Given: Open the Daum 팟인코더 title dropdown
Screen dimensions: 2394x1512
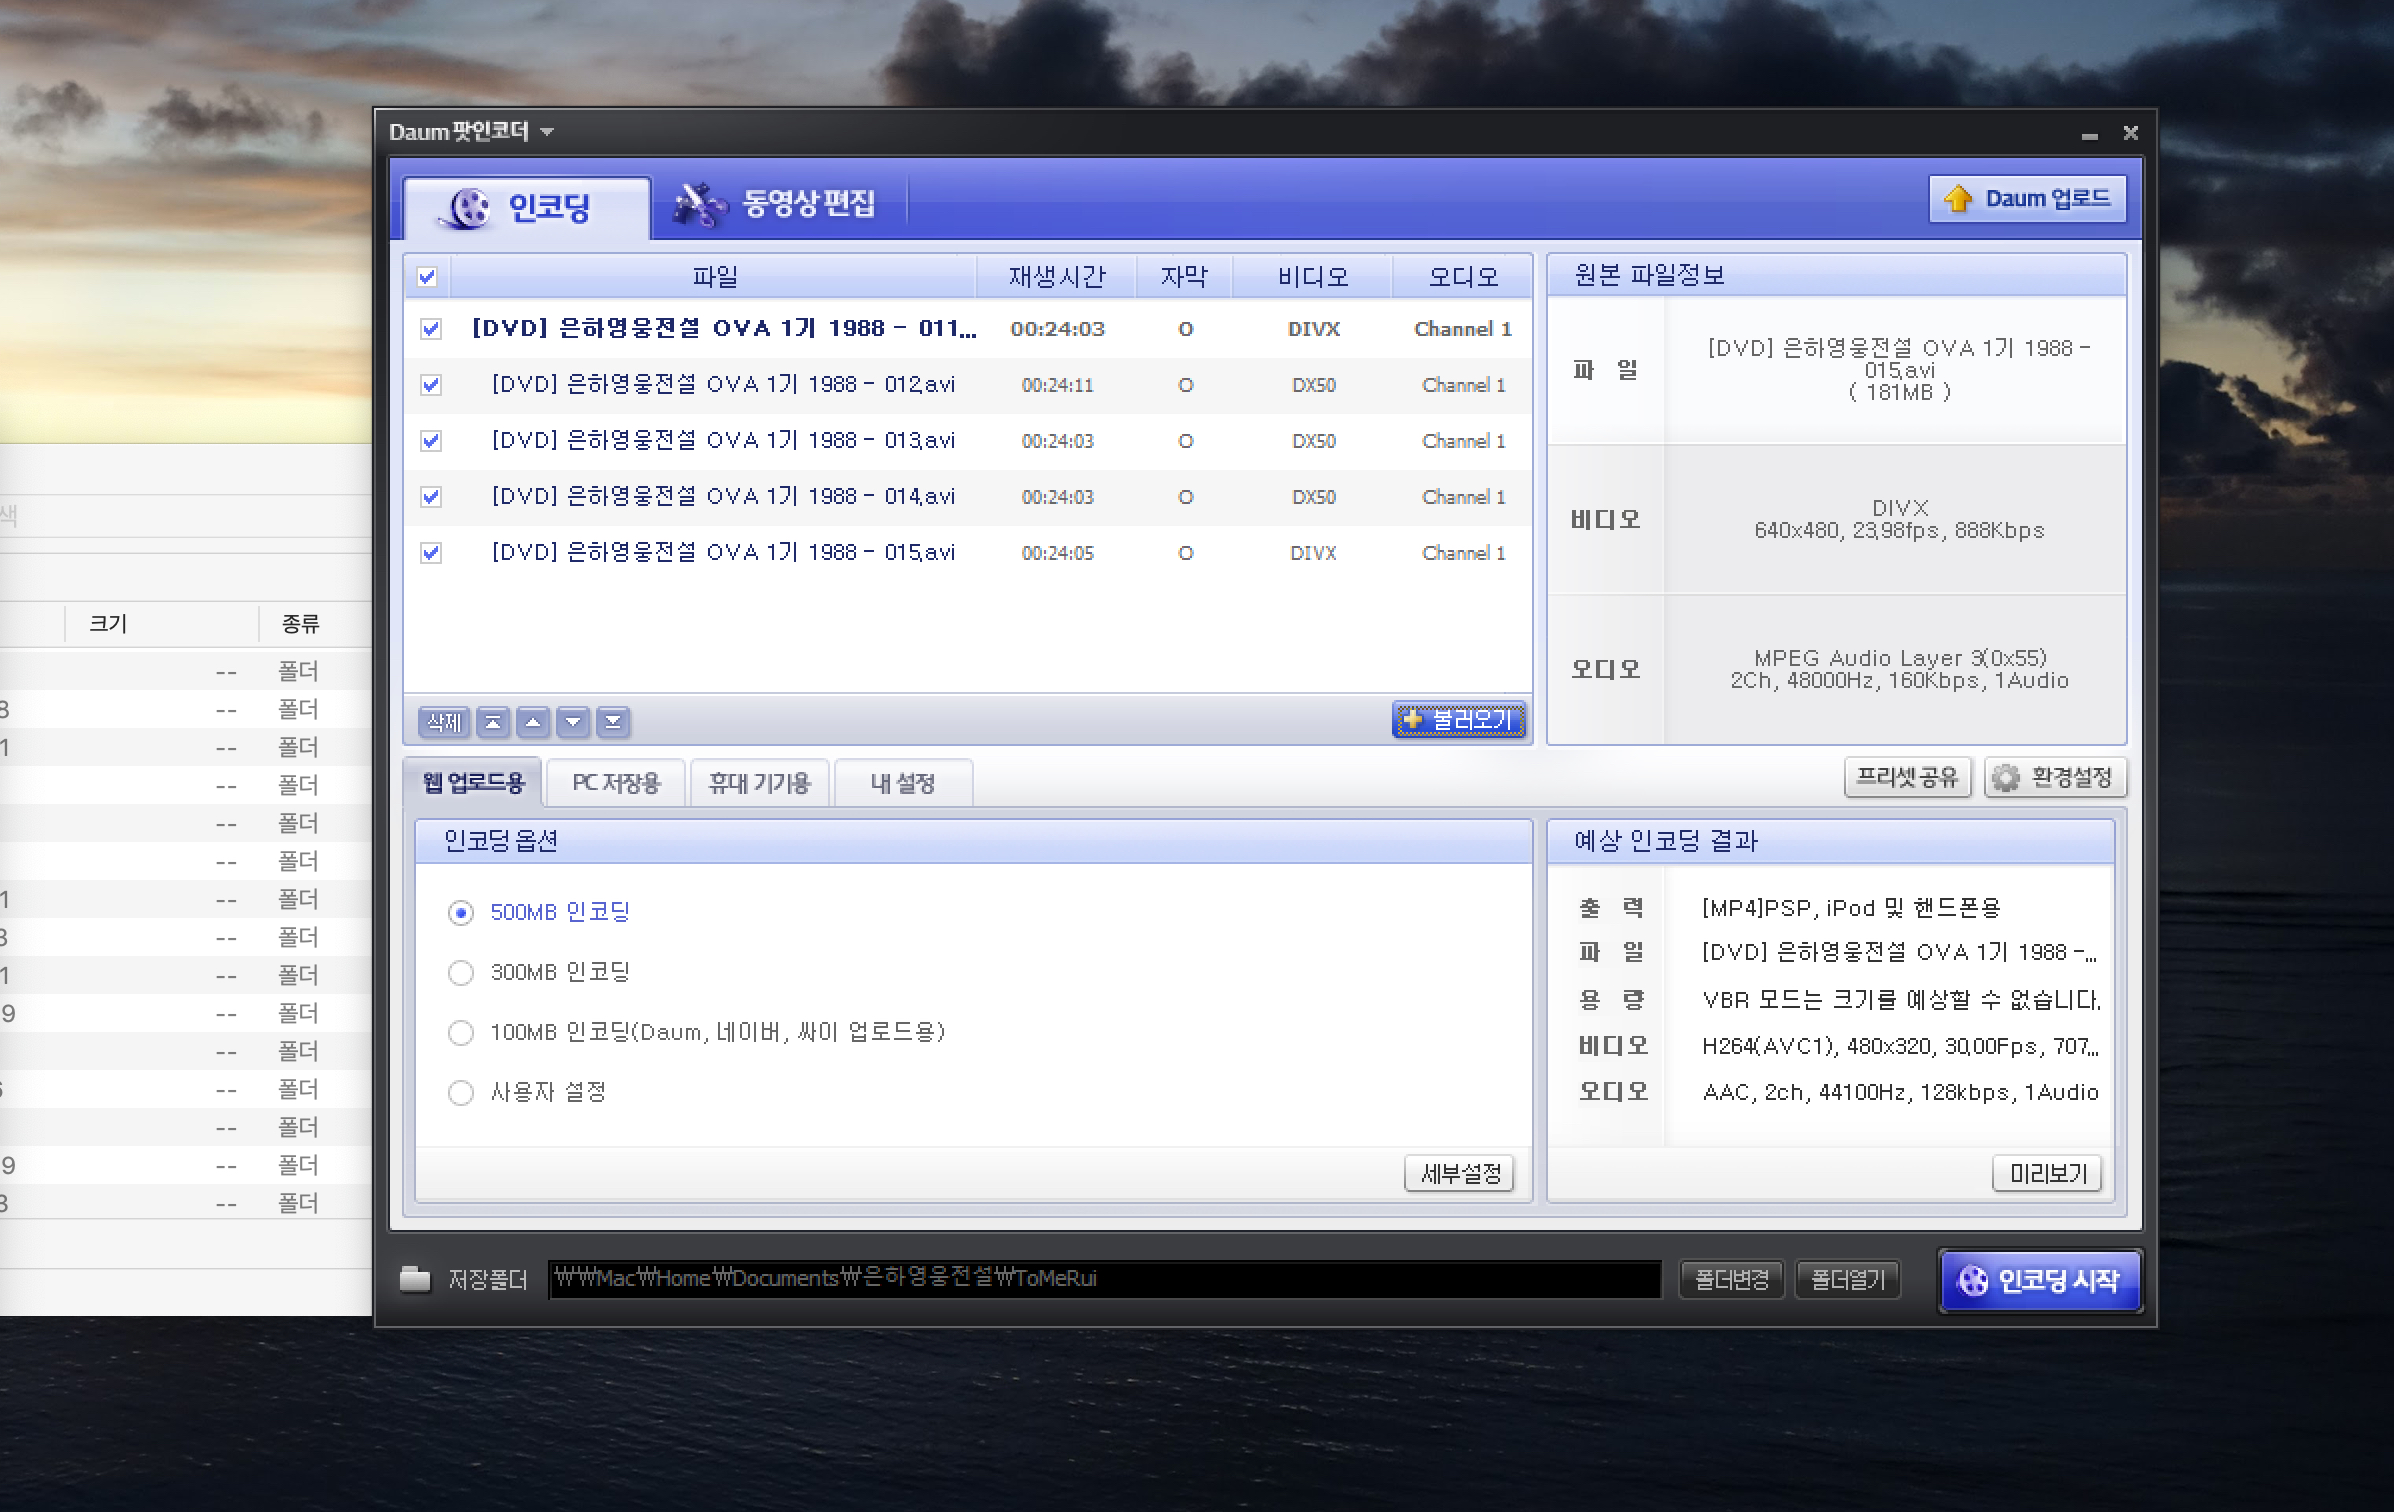Looking at the screenshot, I should coord(547,132).
